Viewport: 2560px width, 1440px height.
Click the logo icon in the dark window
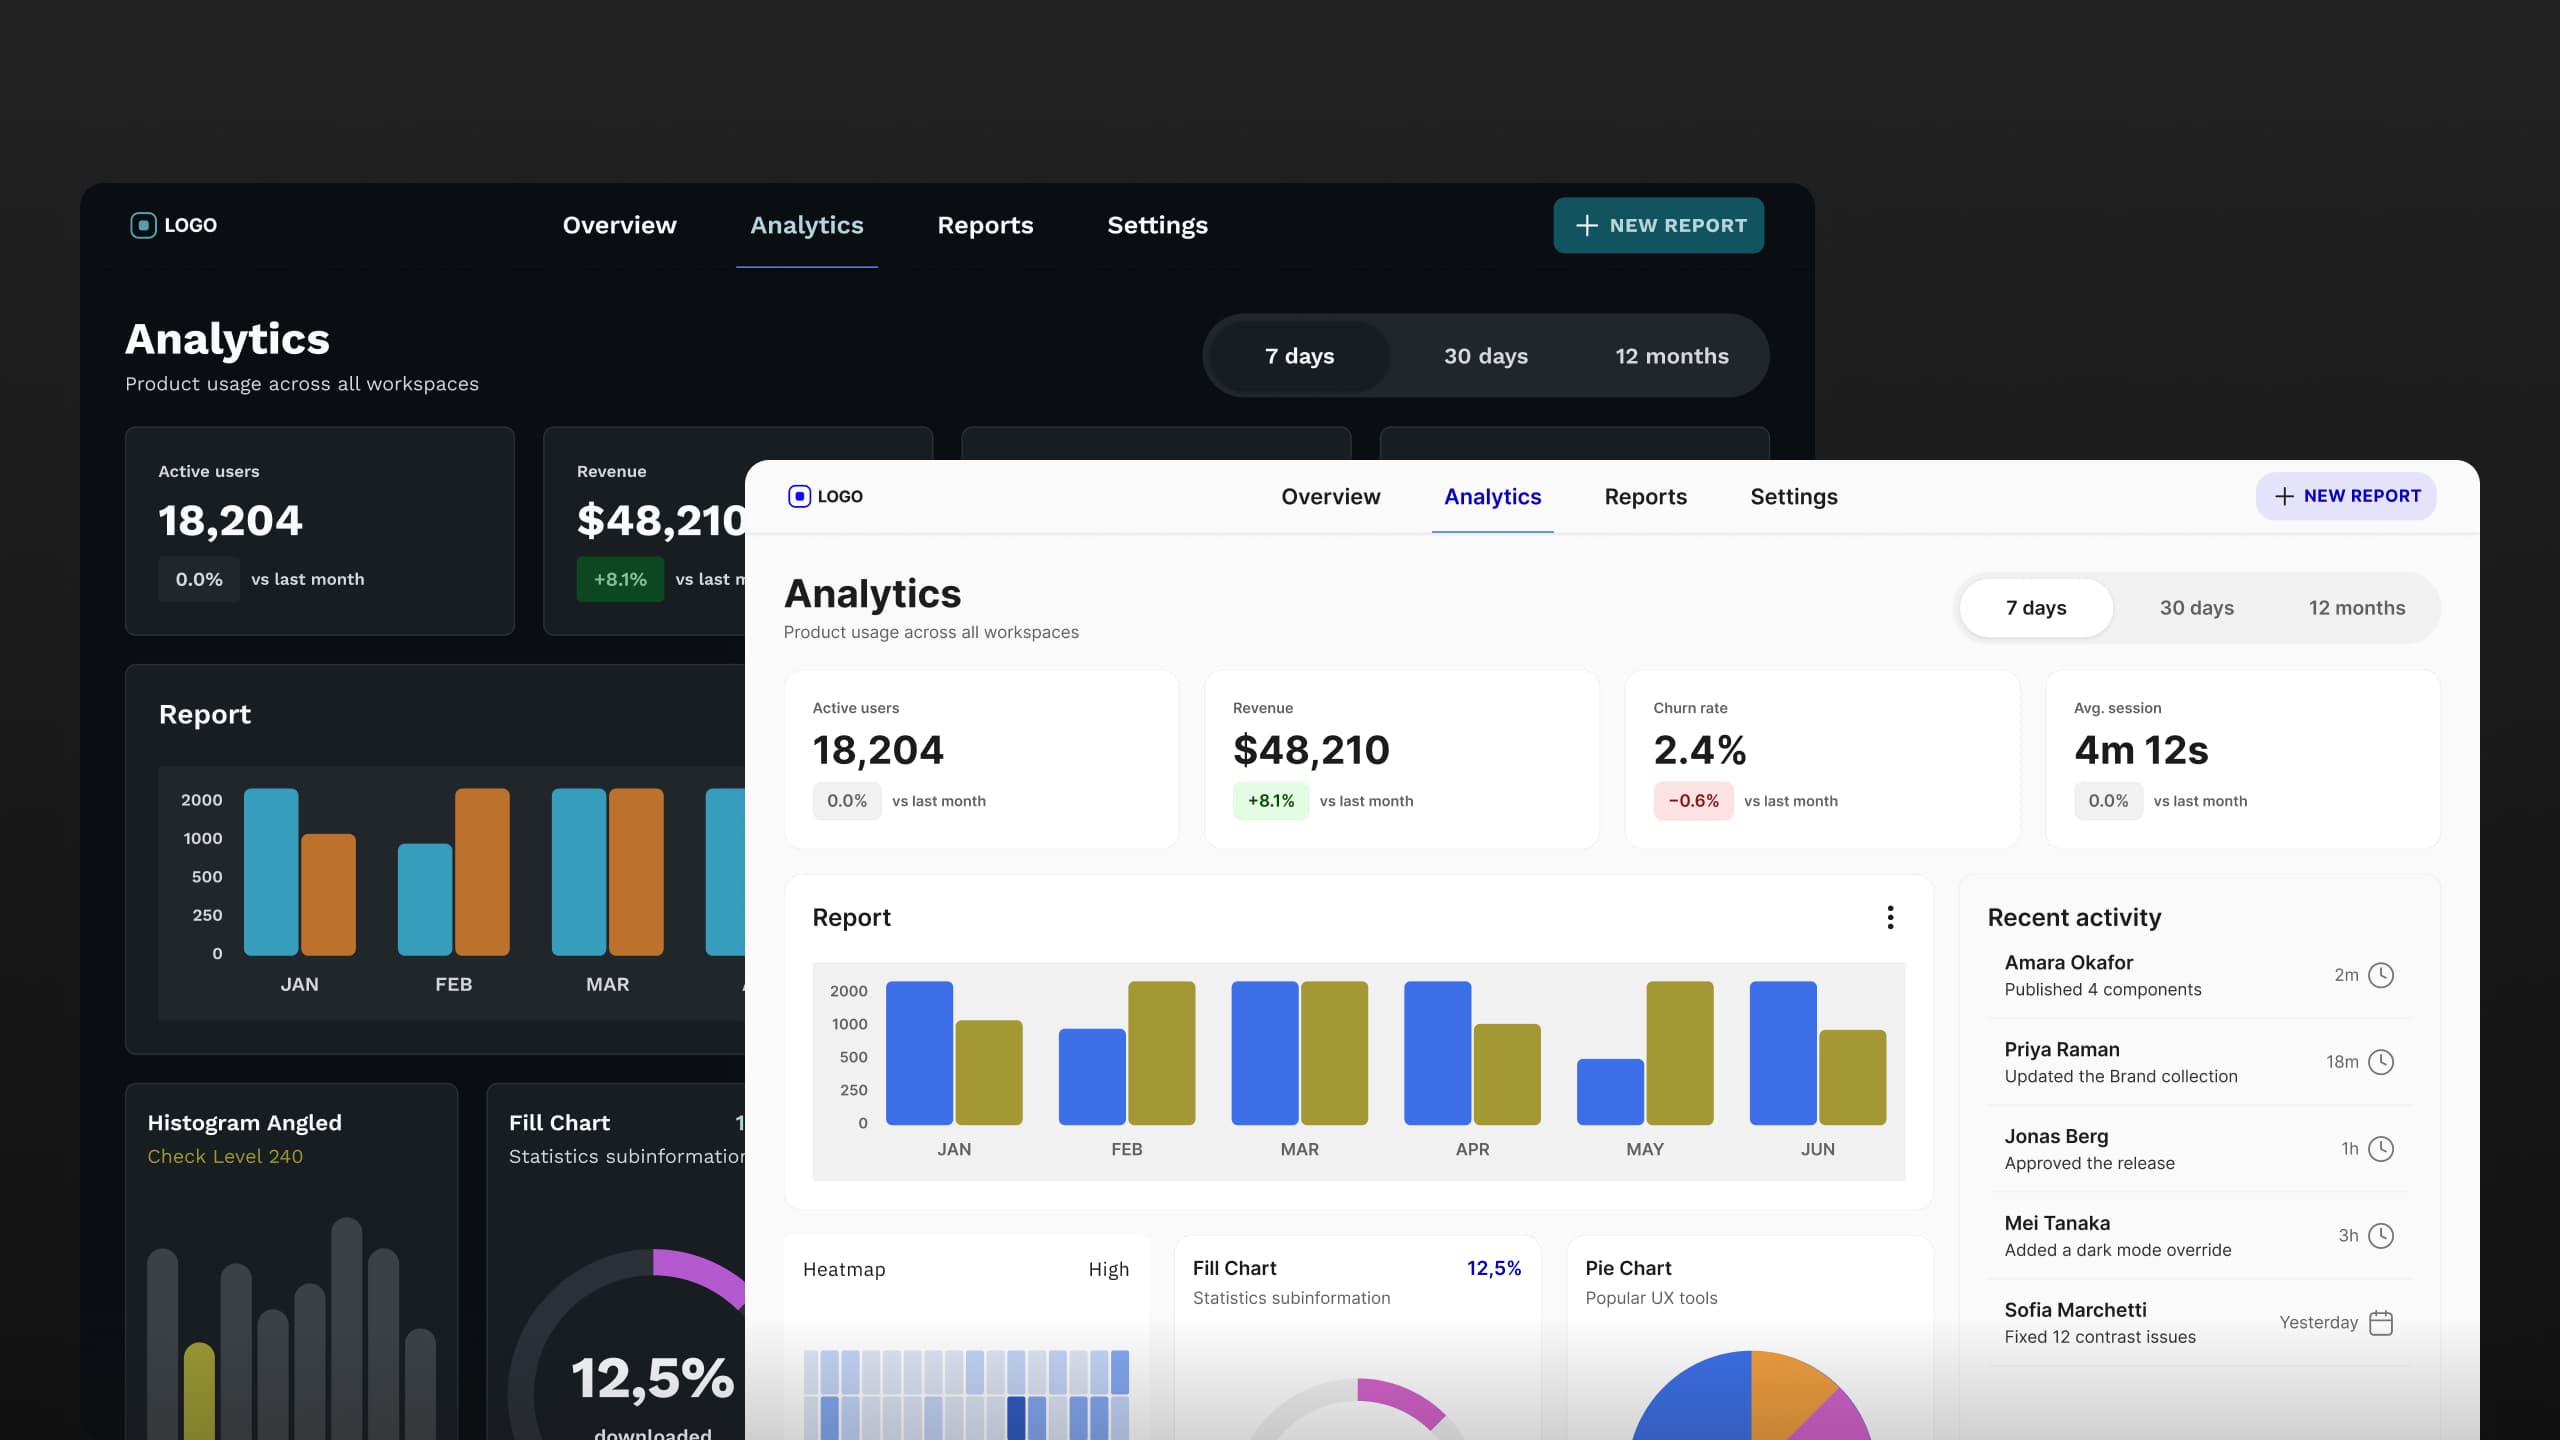pyautogui.click(x=143, y=225)
